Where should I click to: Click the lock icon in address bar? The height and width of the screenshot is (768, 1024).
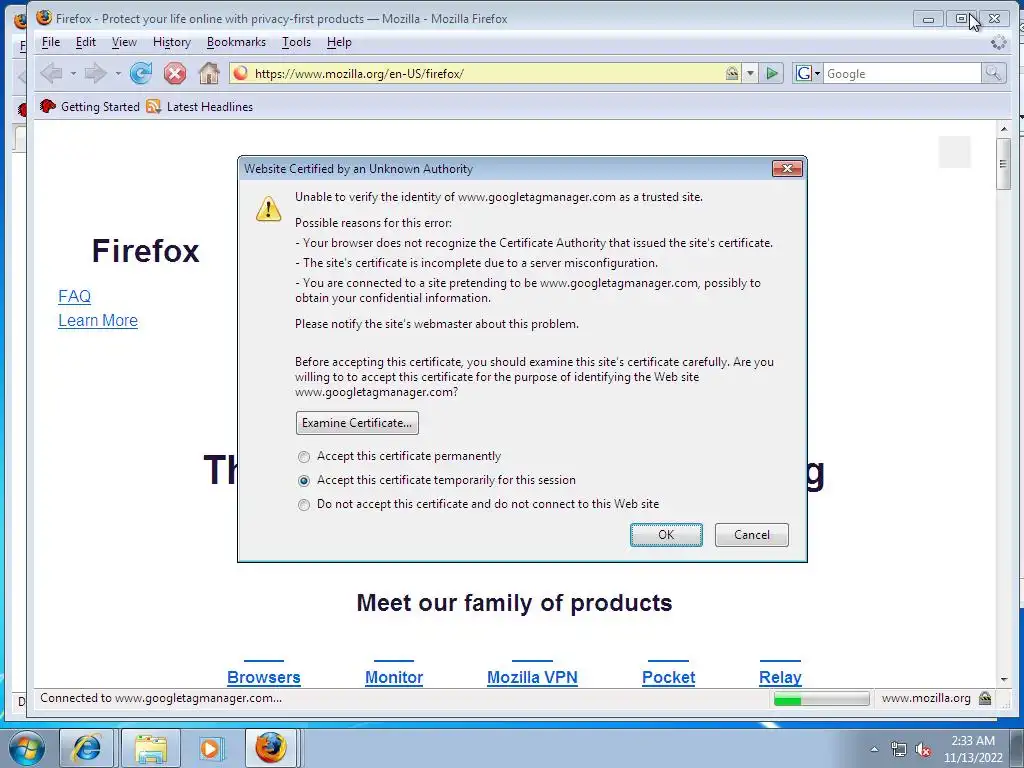click(x=732, y=73)
